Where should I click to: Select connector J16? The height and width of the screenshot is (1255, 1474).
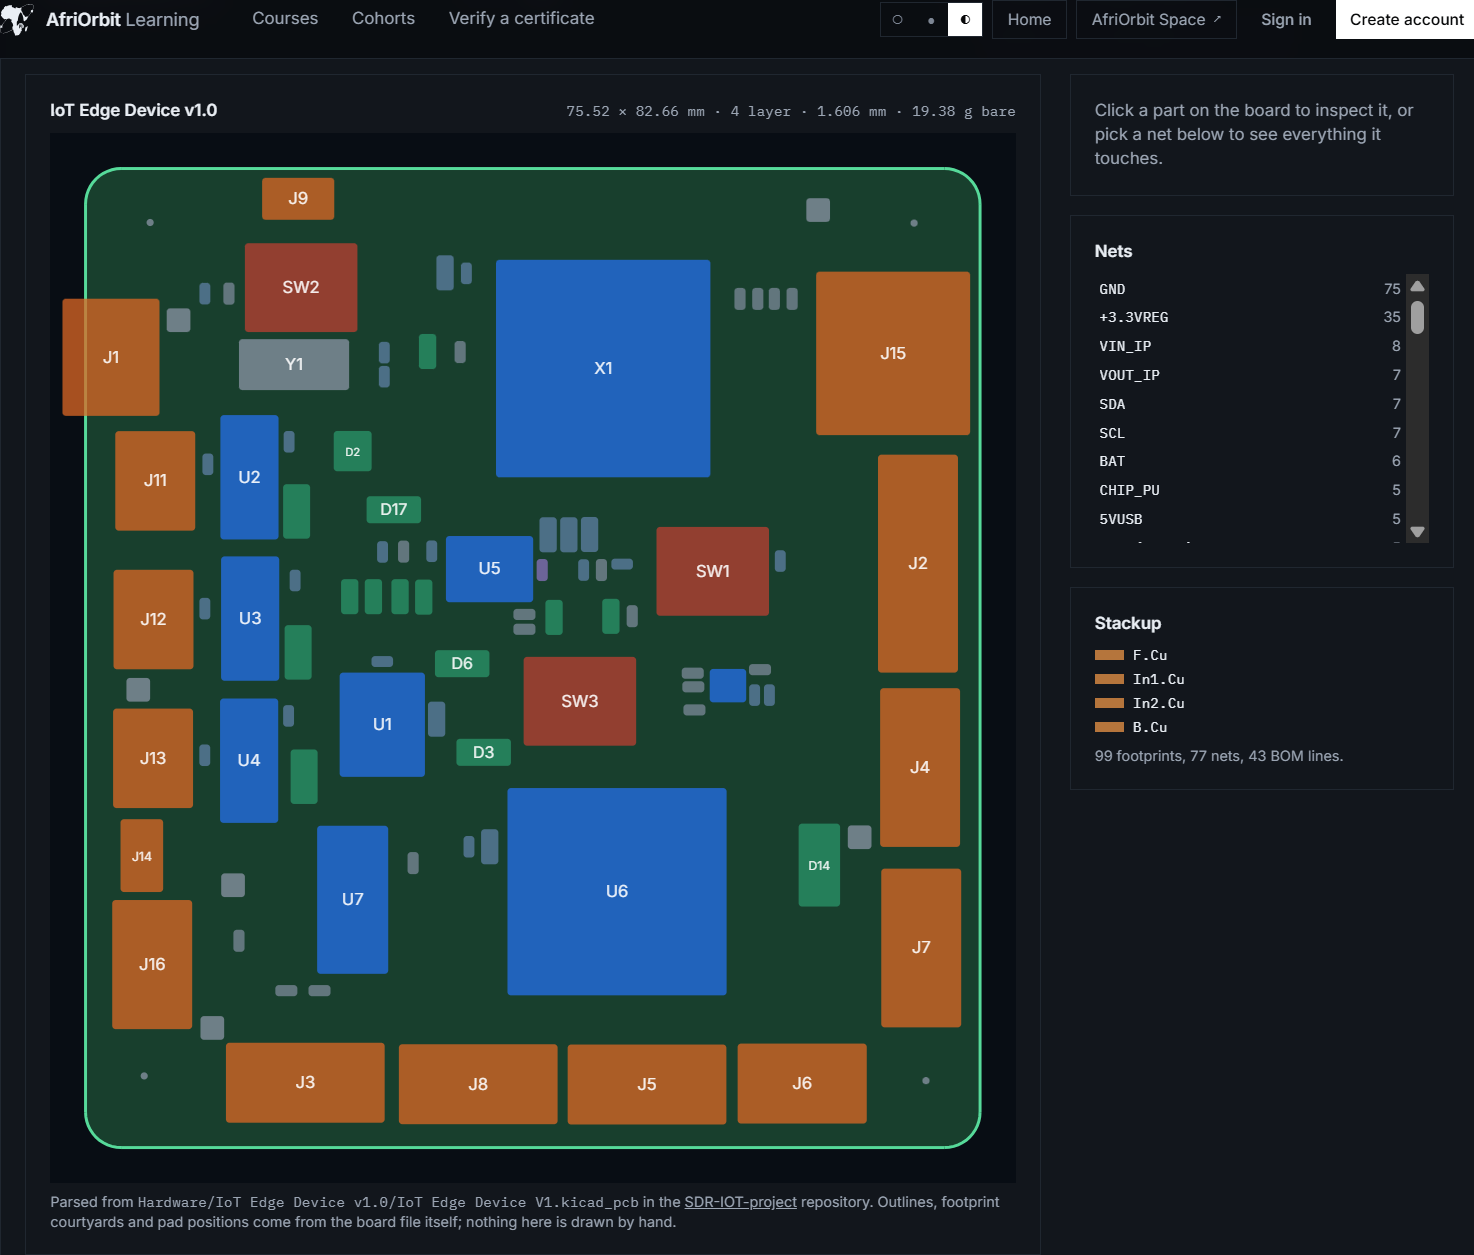point(152,964)
